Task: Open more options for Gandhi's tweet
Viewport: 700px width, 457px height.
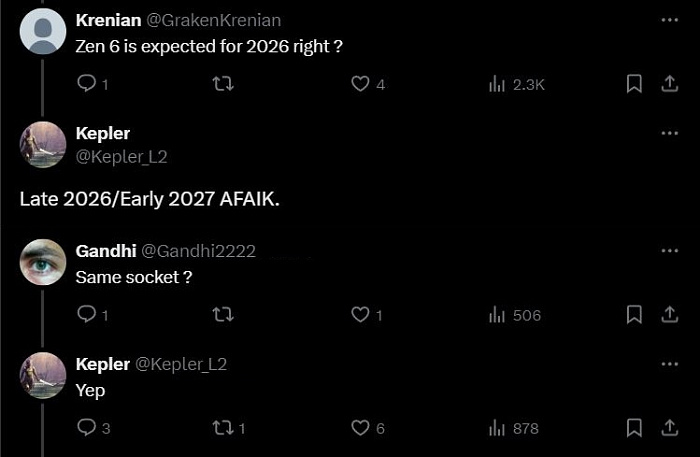Action: (670, 250)
